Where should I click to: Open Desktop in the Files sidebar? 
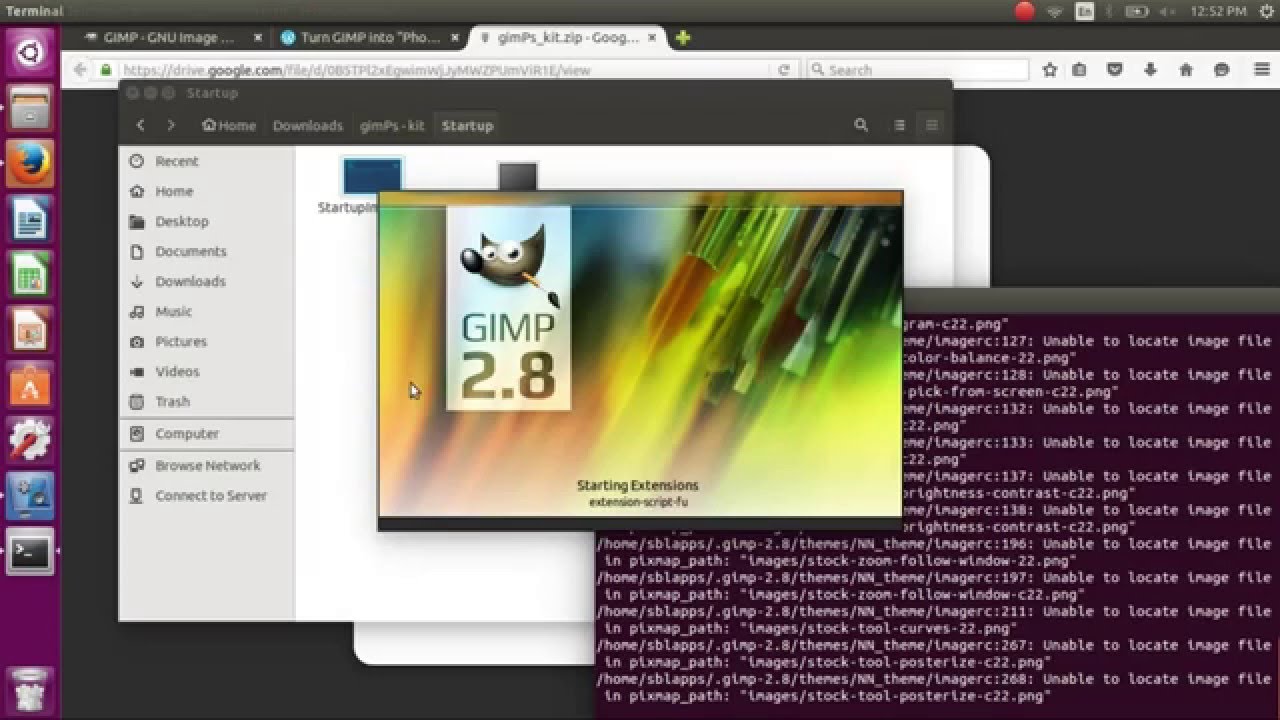click(x=206, y=221)
